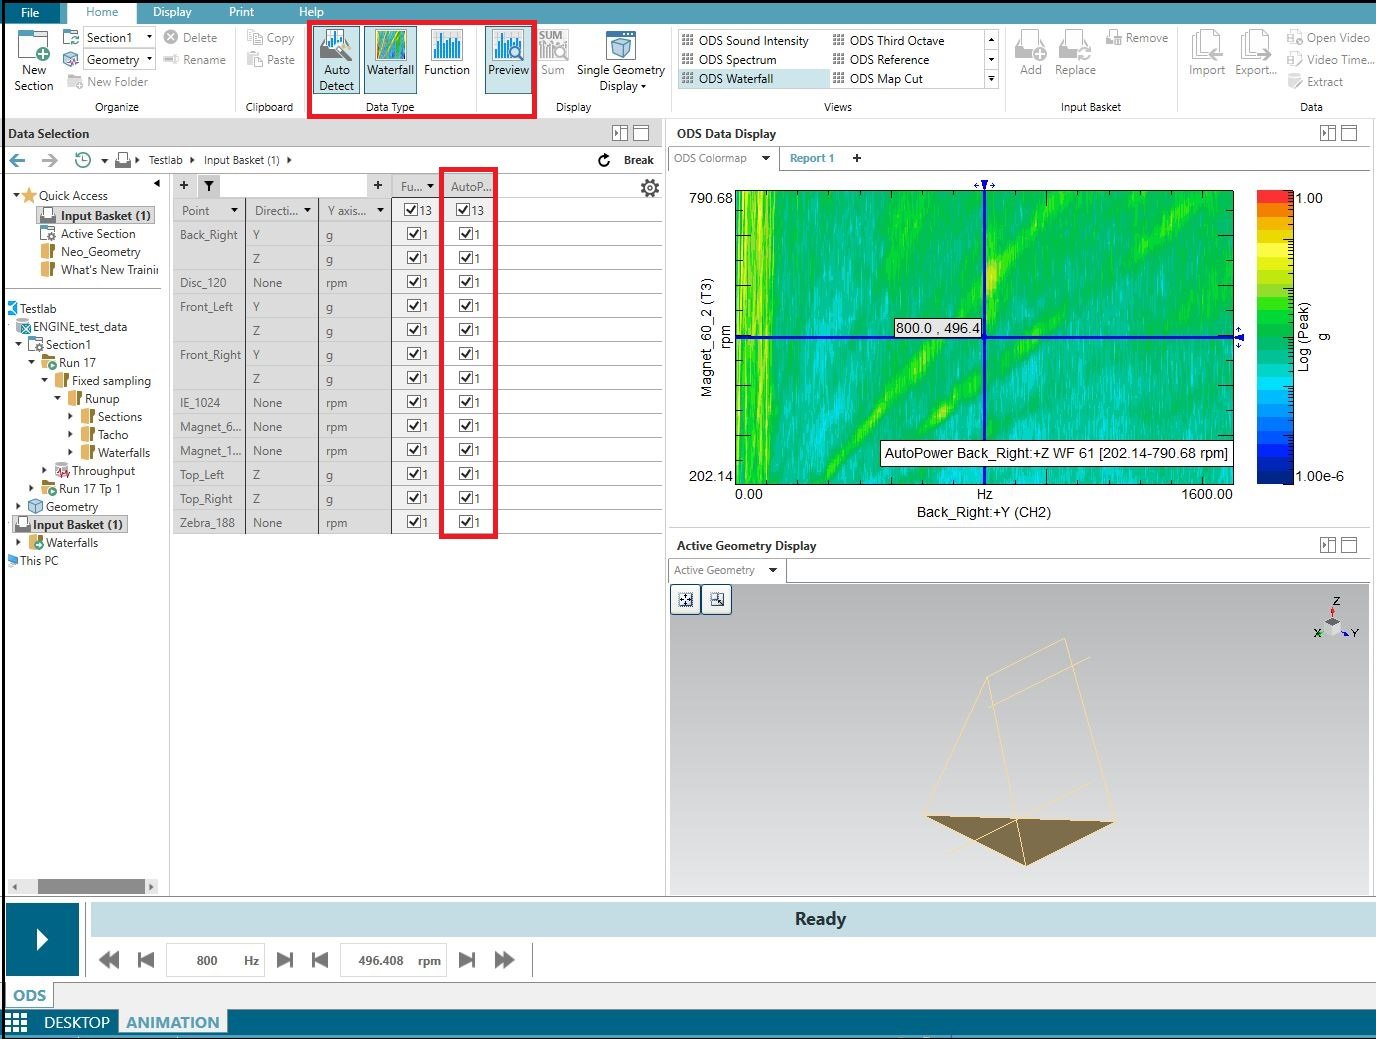Select Active Section in Quick Access

point(98,234)
